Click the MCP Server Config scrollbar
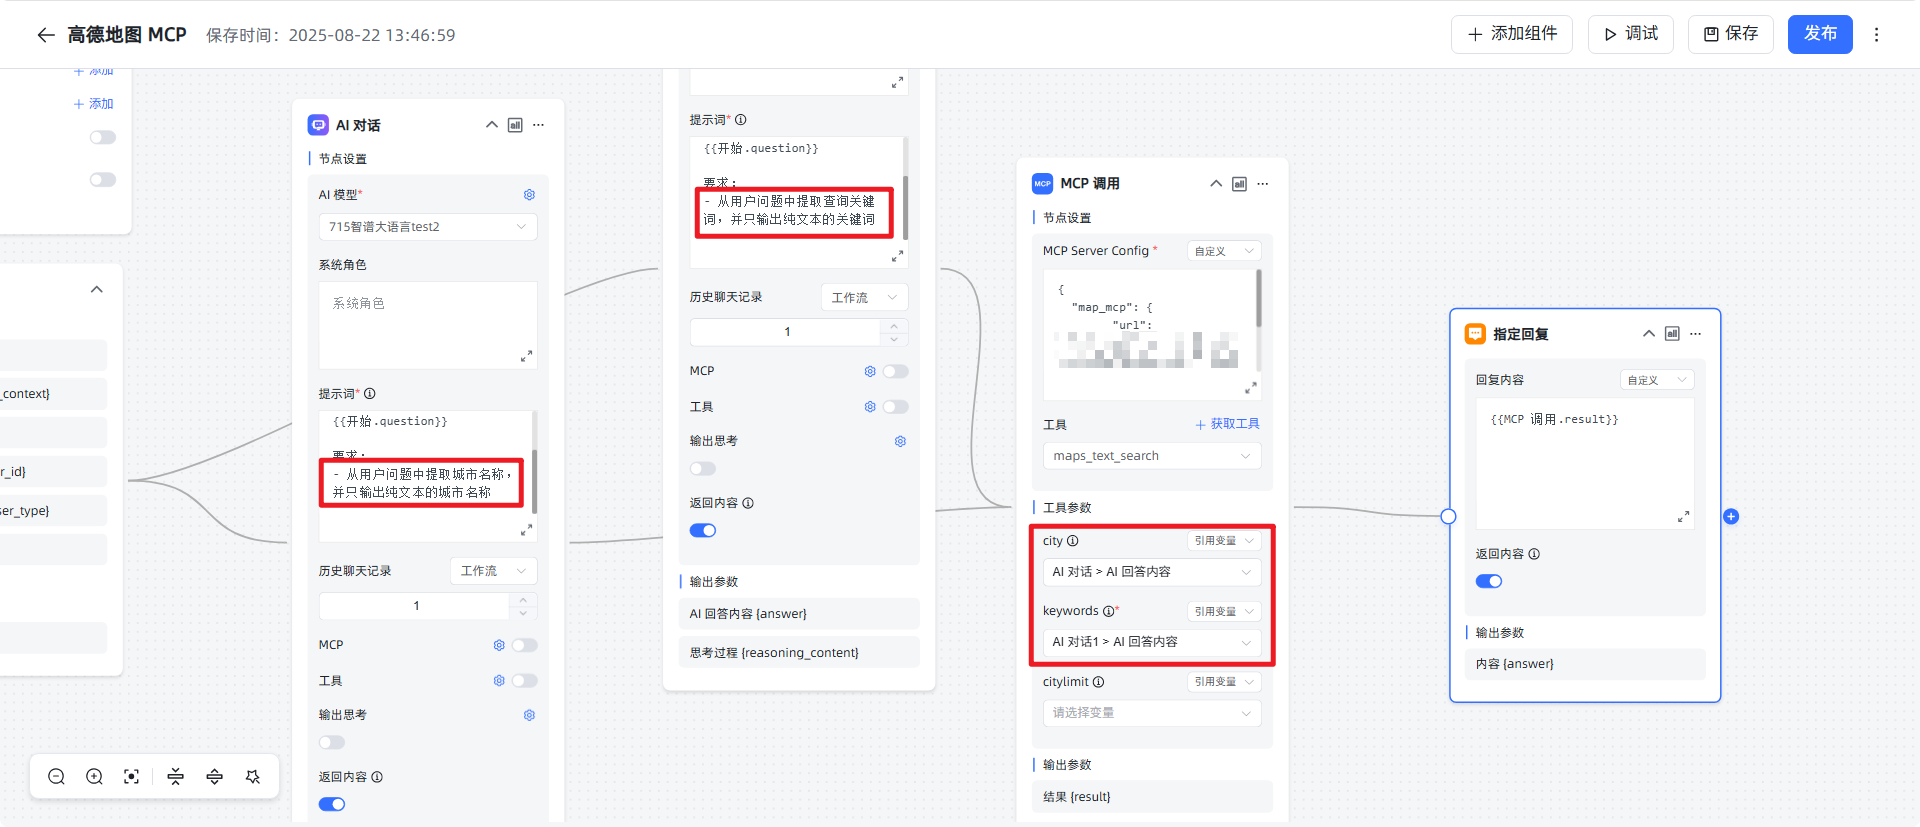Image resolution: width=1920 pixels, height=827 pixels. 1259,298
